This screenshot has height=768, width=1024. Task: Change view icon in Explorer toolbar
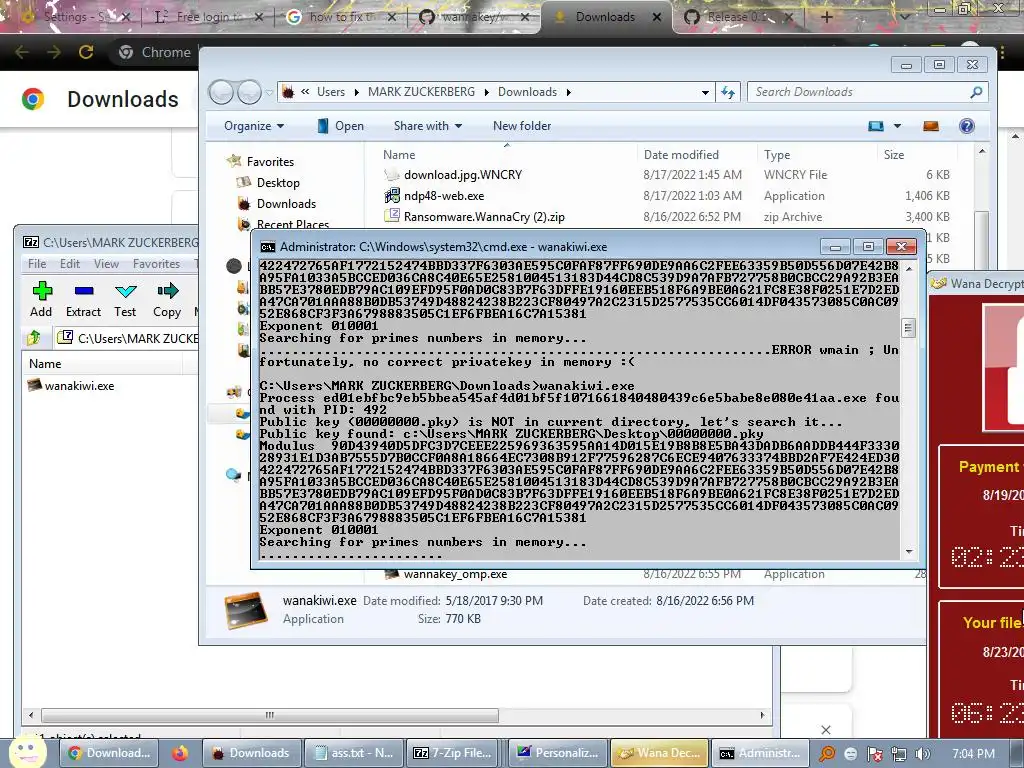876,126
